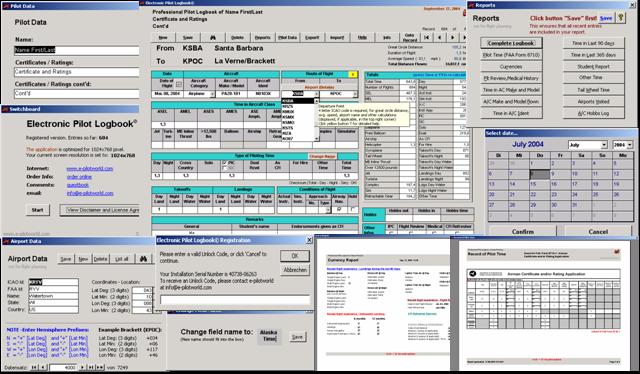
Task: Click the binoculars icon in Airport Data window
Action: [143, 259]
